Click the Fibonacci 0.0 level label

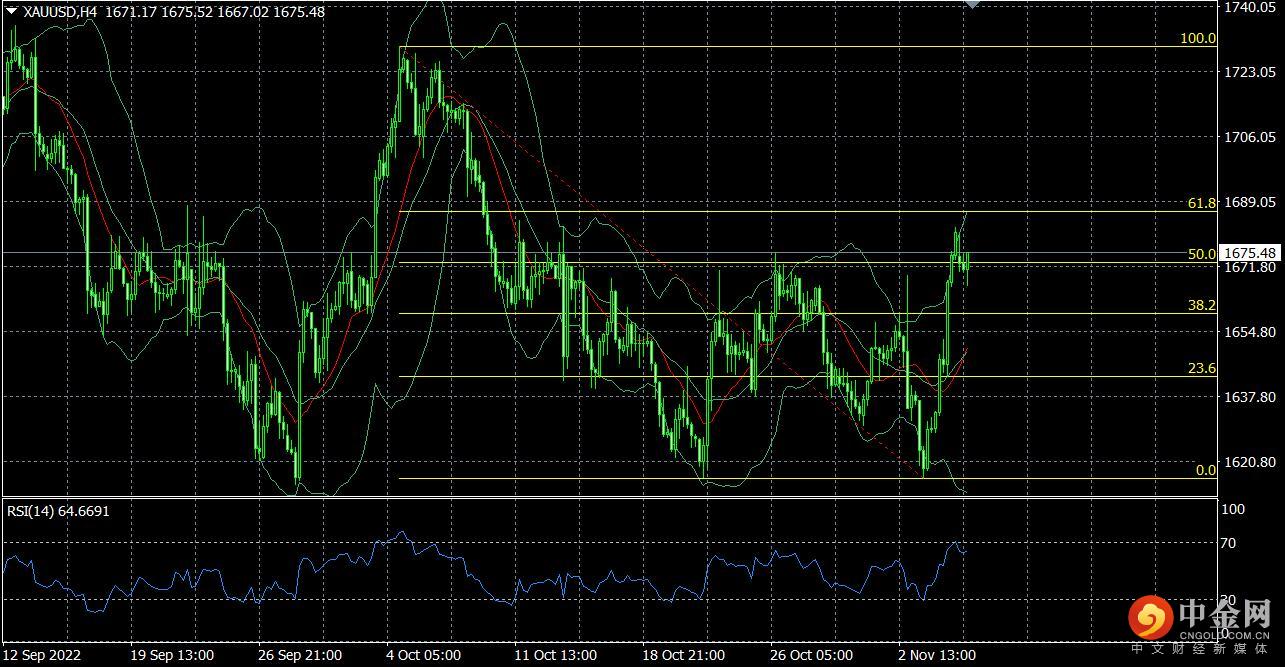(x=1206, y=470)
